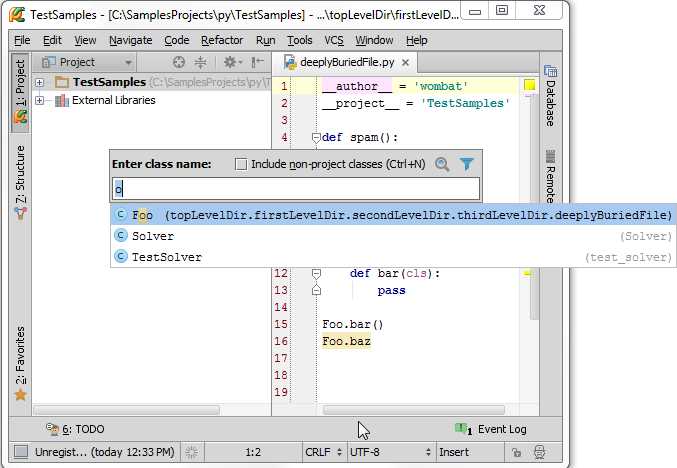The width and height of the screenshot is (677, 468).
Task: Click the Python file icon on editor tab
Action: (290, 63)
